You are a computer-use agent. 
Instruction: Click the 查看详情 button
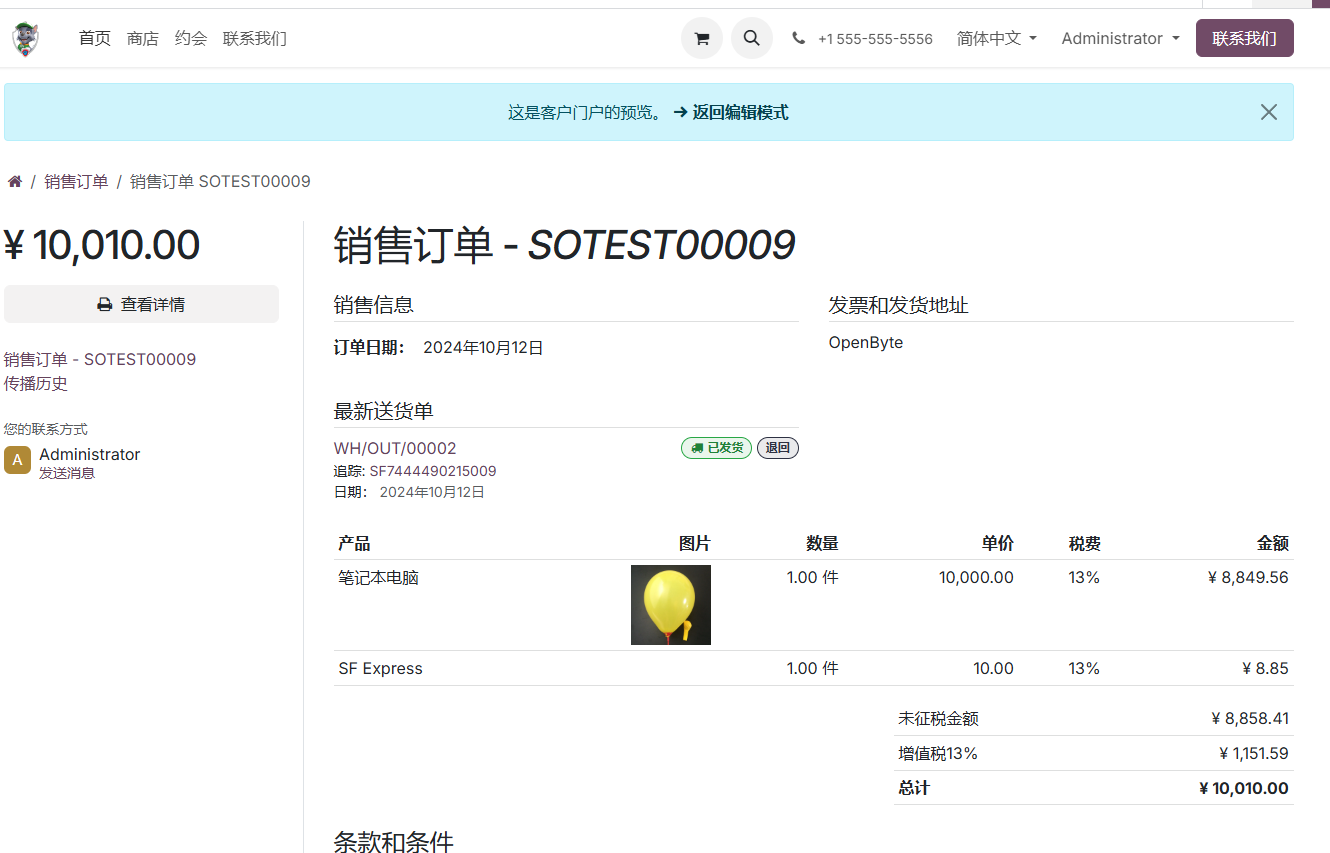pos(141,304)
